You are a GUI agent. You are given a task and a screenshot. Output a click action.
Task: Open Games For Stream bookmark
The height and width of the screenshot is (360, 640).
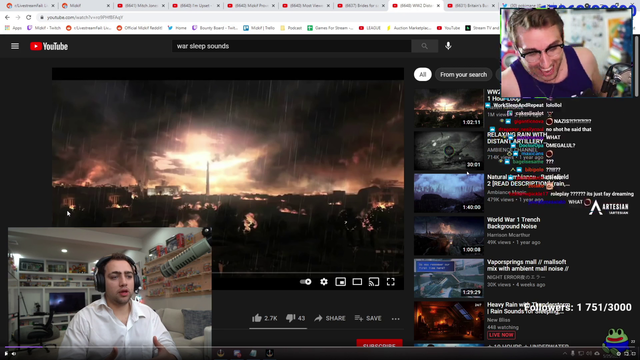[331, 28]
